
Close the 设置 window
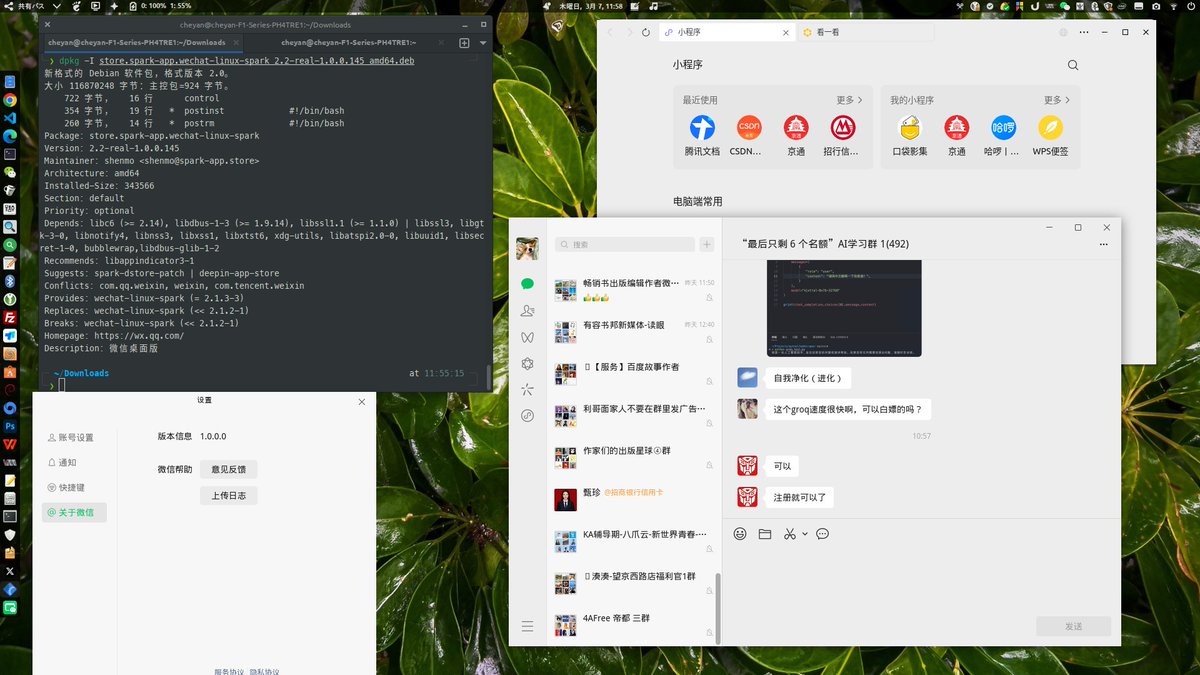[x=362, y=402]
